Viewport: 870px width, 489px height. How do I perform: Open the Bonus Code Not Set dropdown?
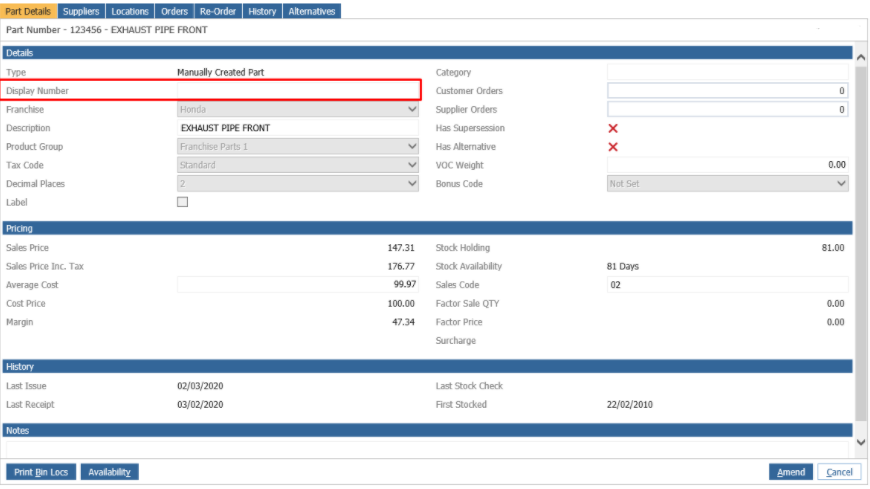point(727,184)
